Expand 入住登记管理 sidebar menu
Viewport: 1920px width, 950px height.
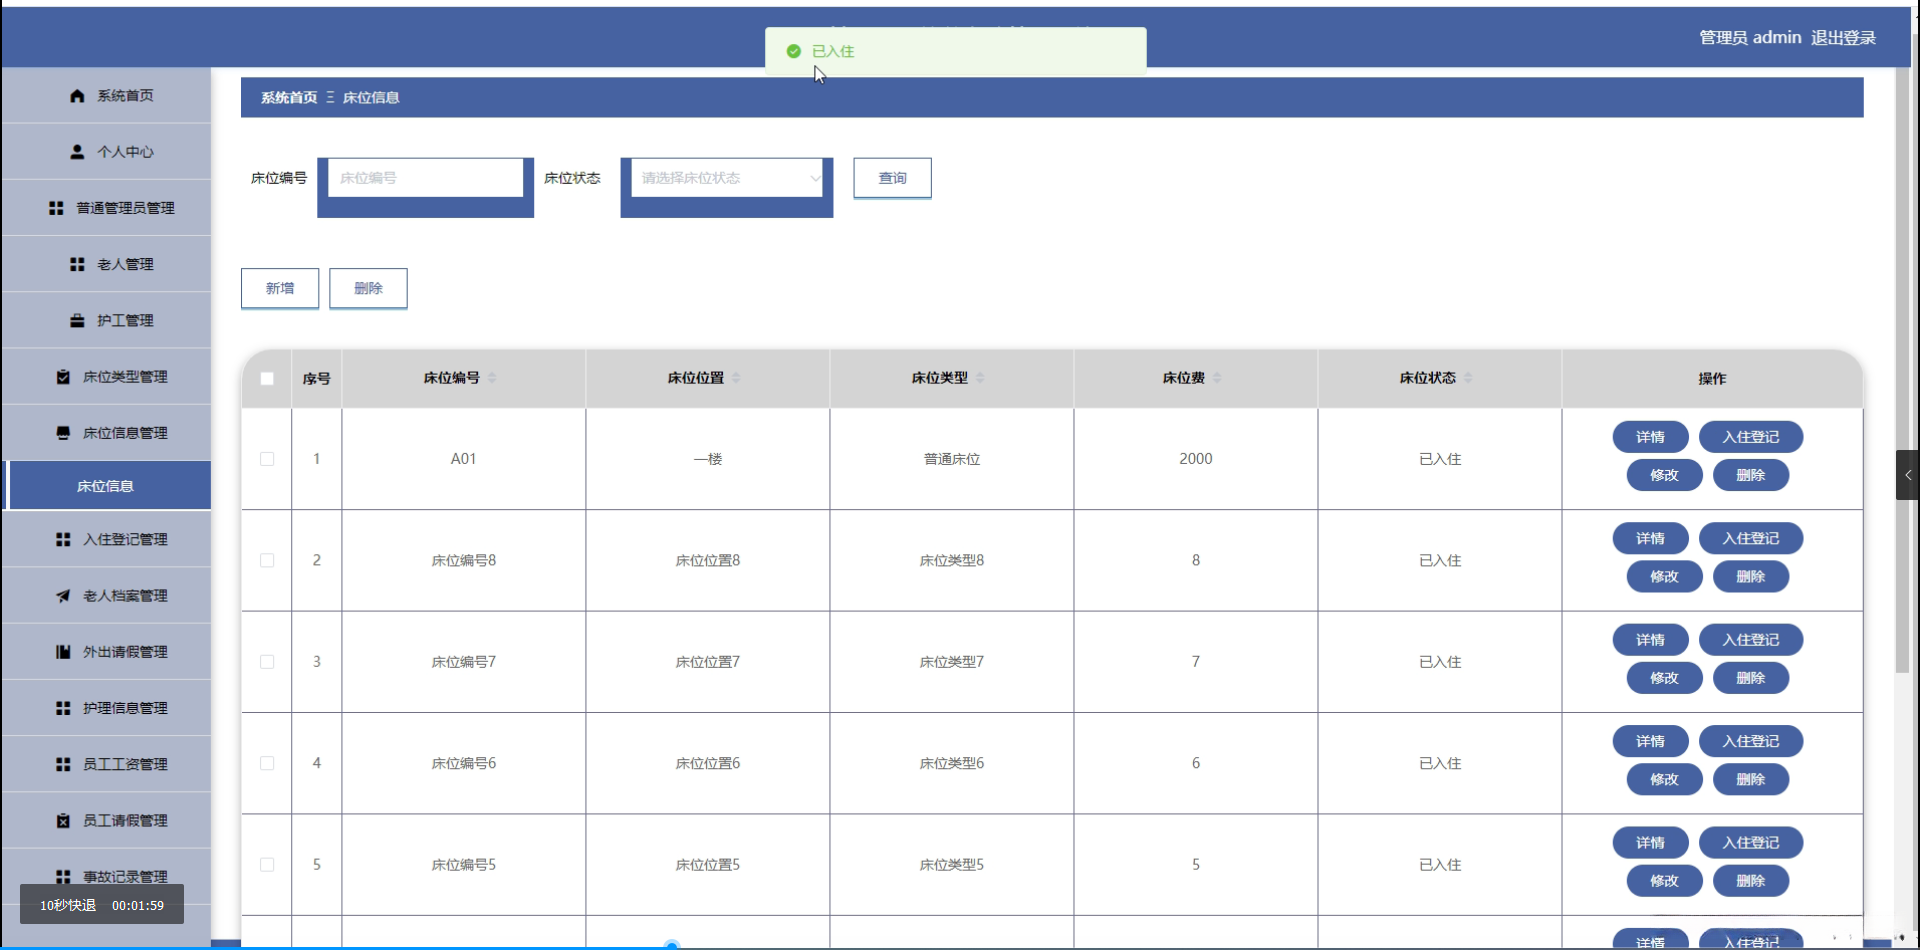coord(106,539)
